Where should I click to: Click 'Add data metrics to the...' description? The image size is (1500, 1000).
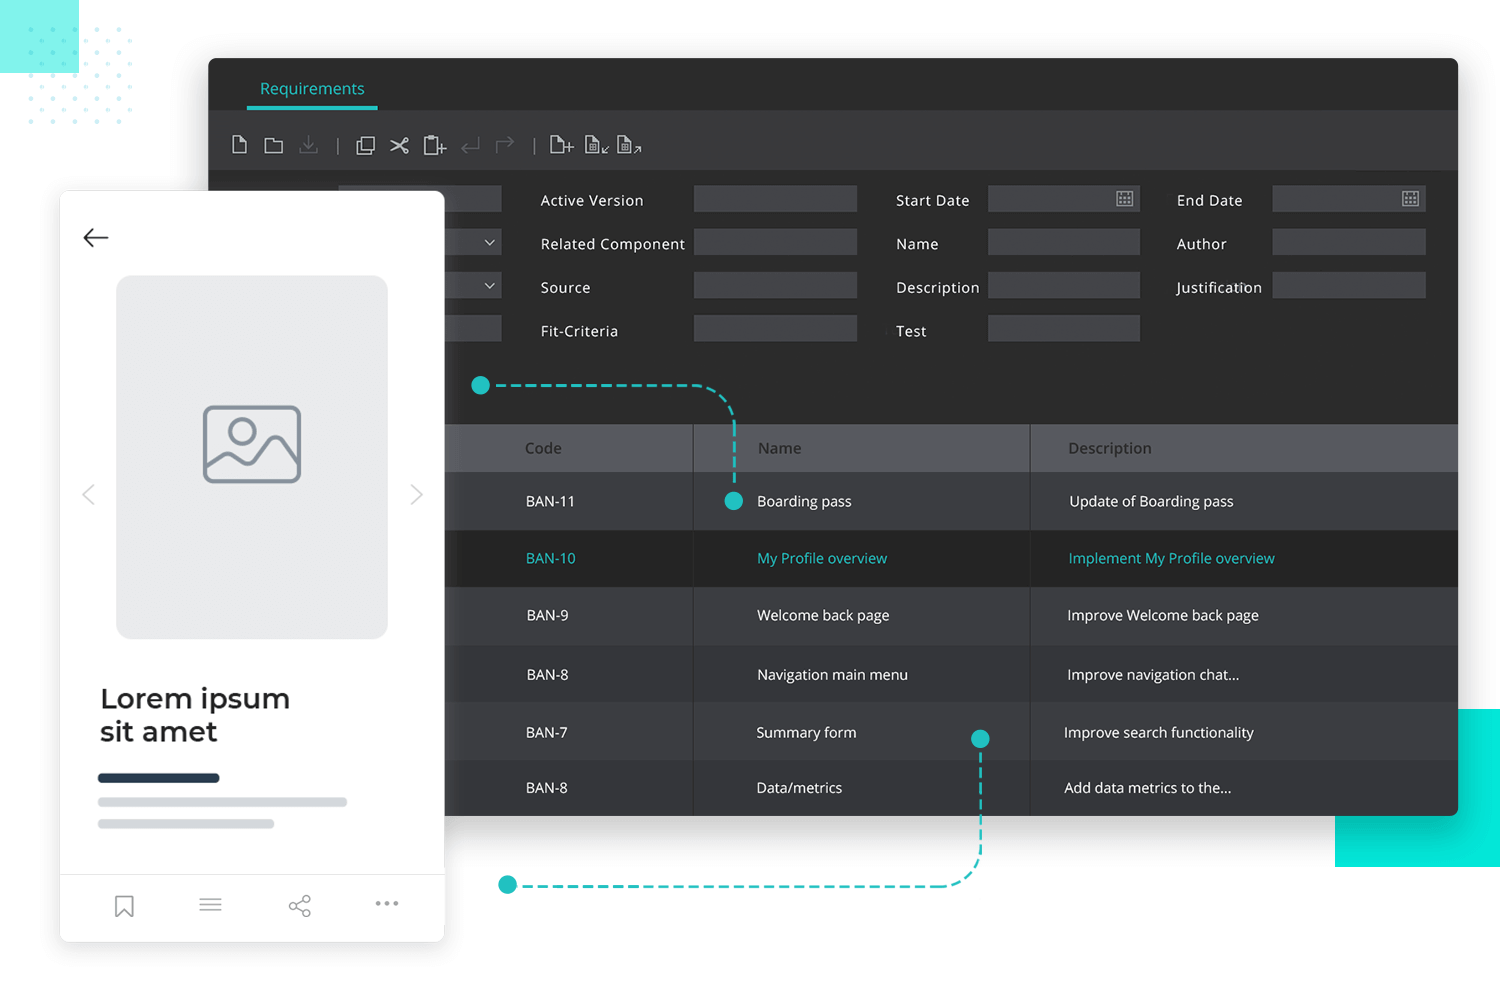tap(1148, 788)
